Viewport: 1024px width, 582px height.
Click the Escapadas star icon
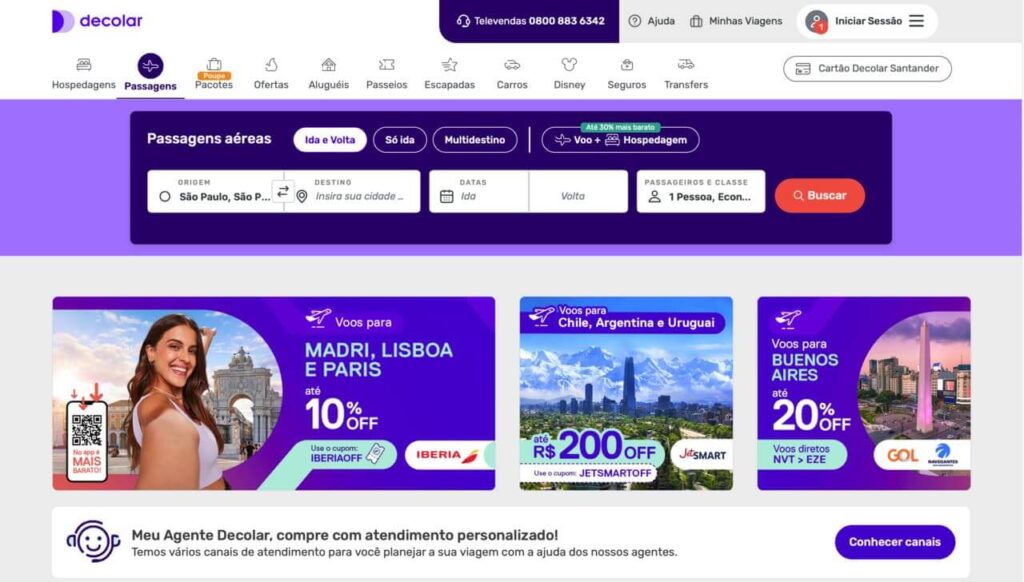pos(449,64)
